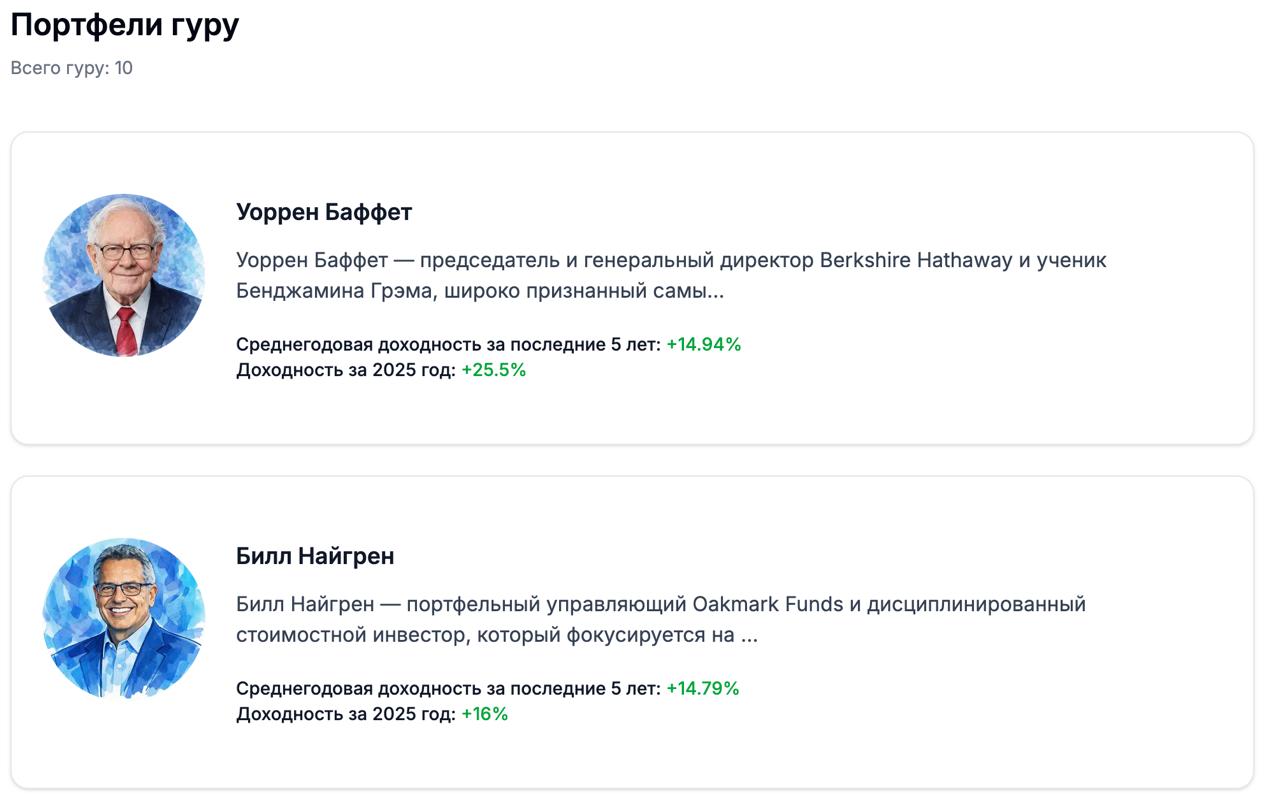
Task: Click the +16% return for 2025
Action: coord(486,714)
